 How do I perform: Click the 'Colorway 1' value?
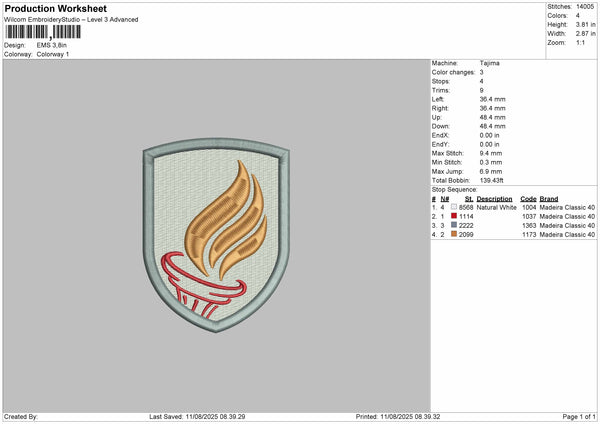[53, 54]
